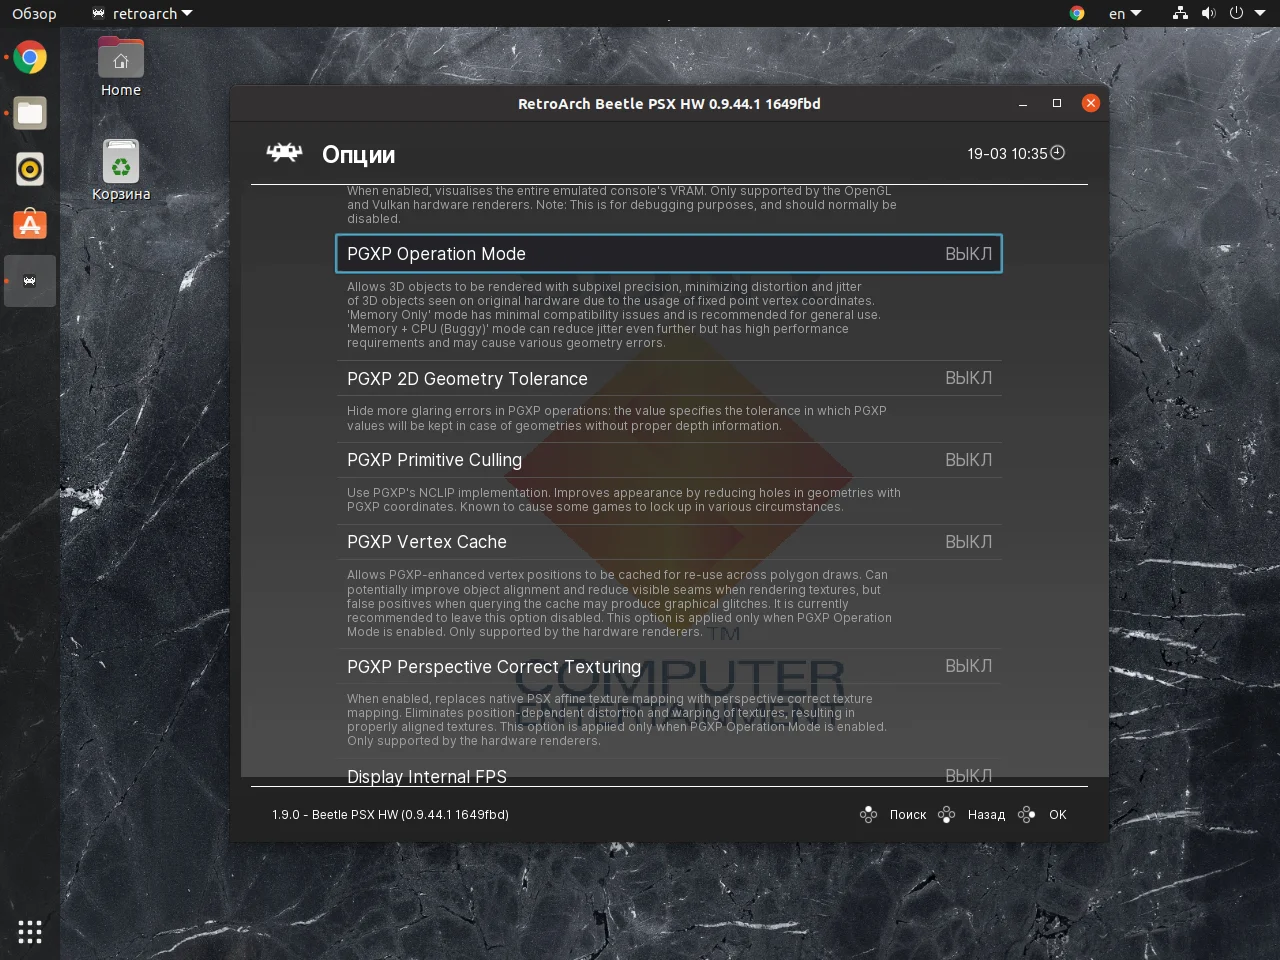The width and height of the screenshot is (1280, 960).
Task: Toggle the PGXP Vertex Cache option
Action: pyautogui.click(x=669, y=542)
